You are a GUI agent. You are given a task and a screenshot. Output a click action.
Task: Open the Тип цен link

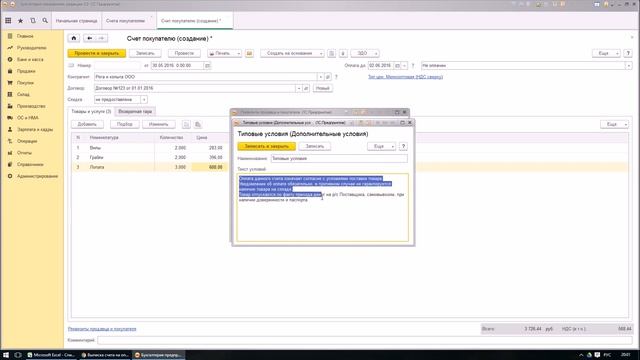[405, 77]
